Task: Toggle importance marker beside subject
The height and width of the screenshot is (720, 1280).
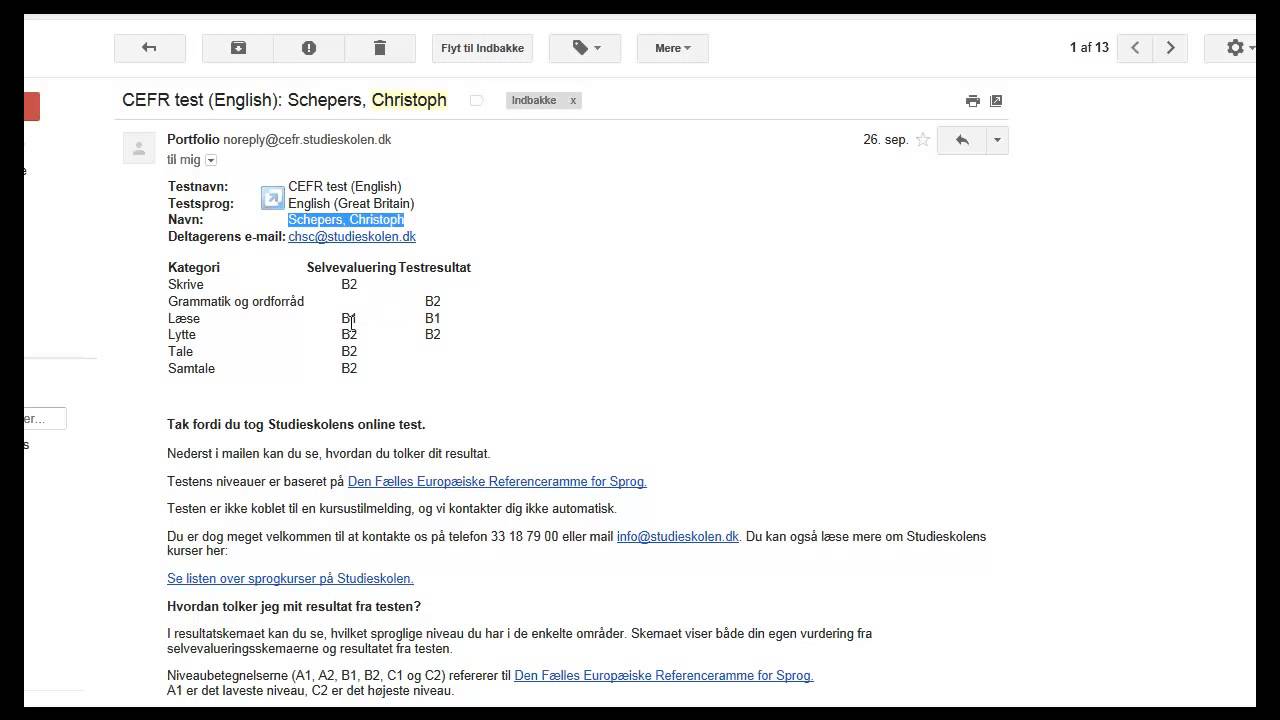Action: (476, 100)
